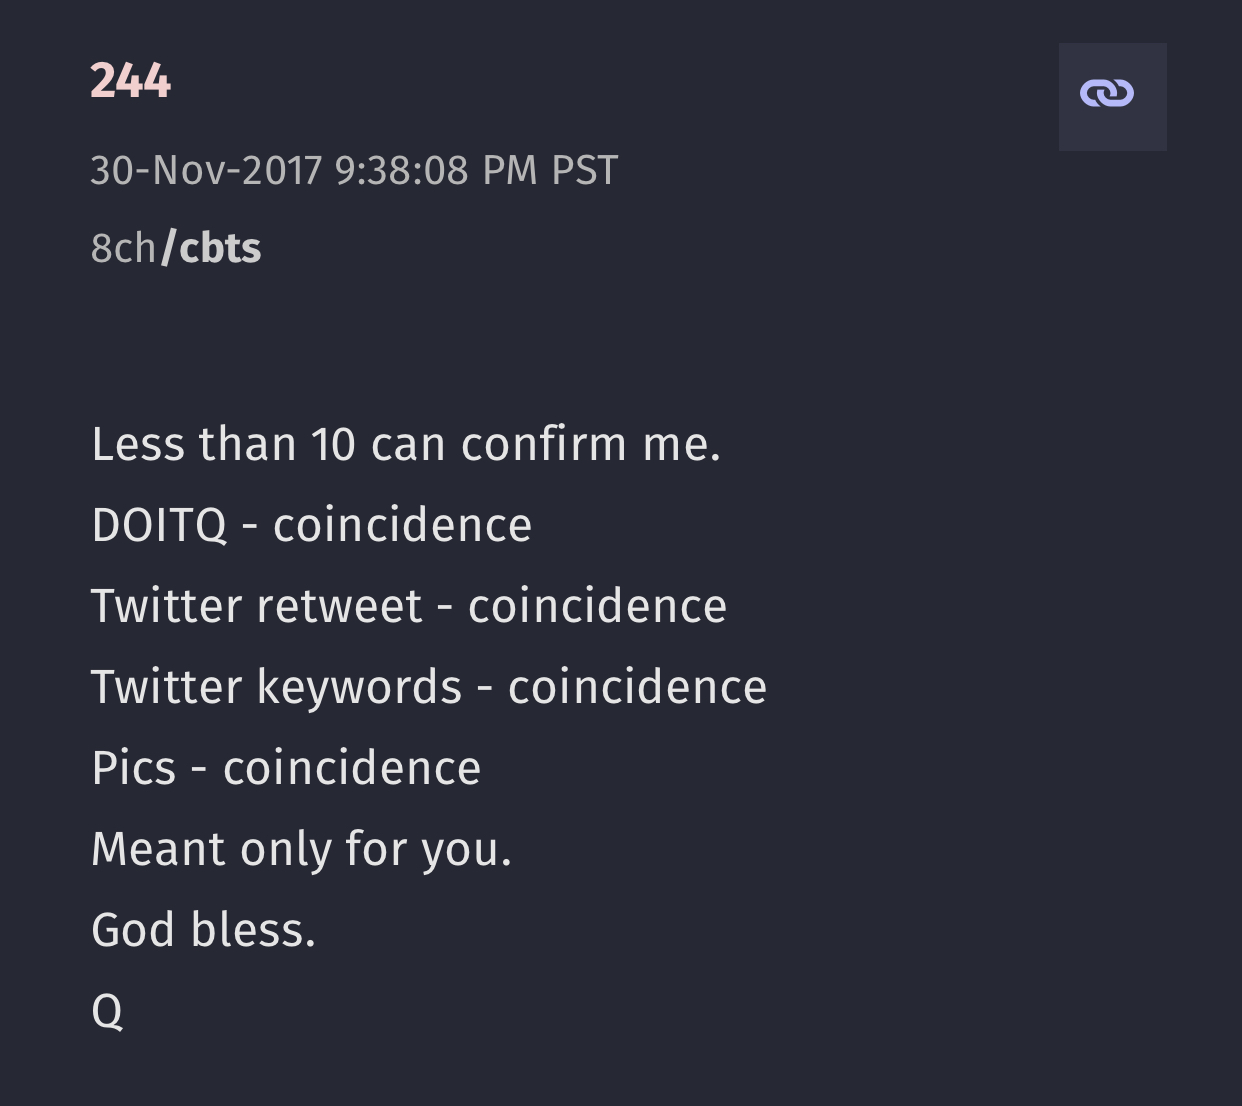
Task: Click the Q signature at the bottom
Action: [x=107, y=1012]
